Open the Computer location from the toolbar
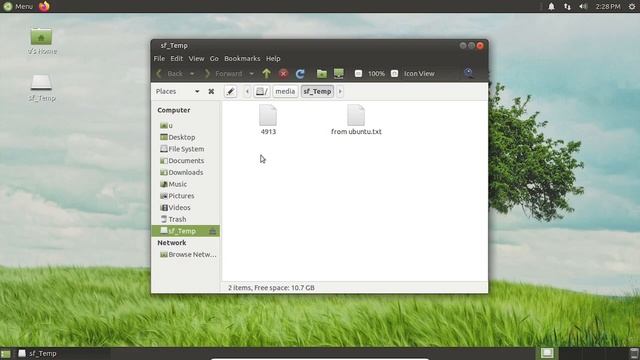Viewport: 640px width, 360px height. [x=338, y=73]
